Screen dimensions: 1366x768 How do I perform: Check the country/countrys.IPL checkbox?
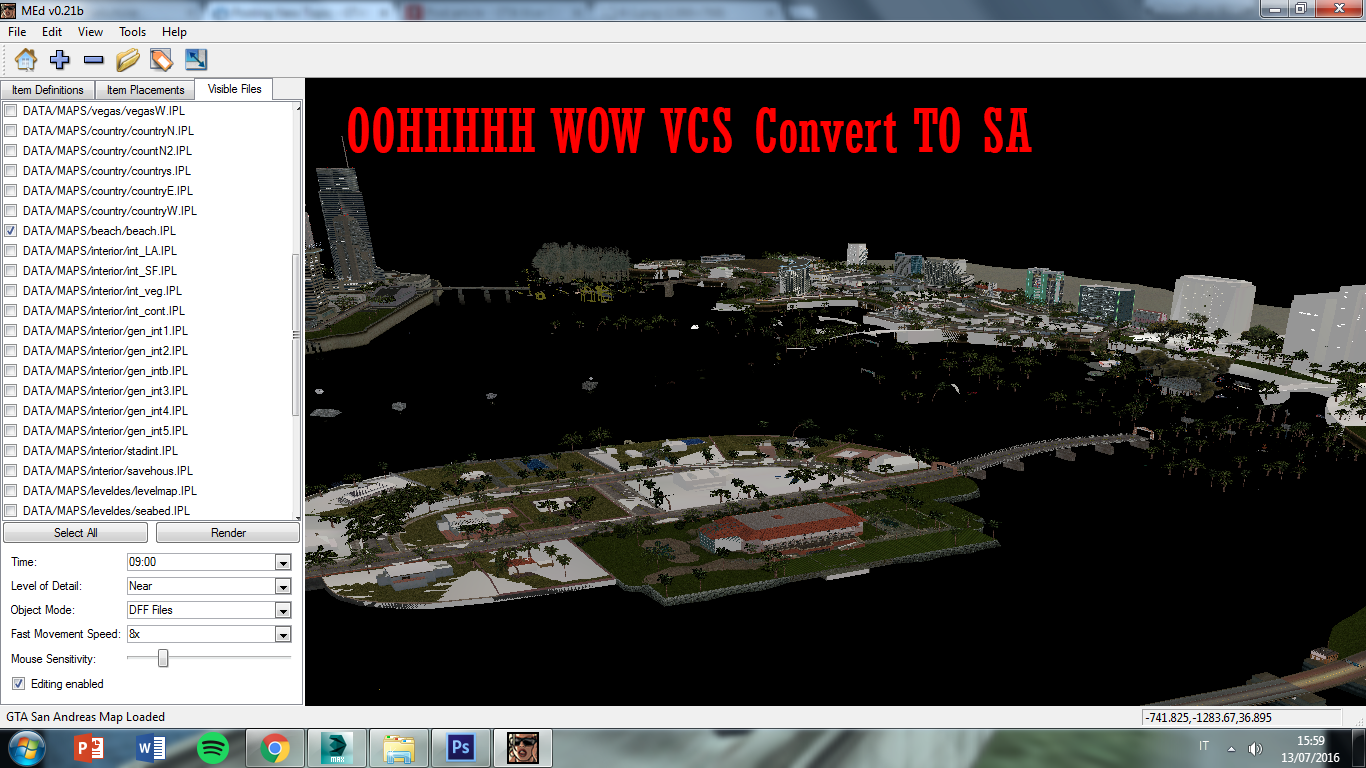[x=11, y=171]
